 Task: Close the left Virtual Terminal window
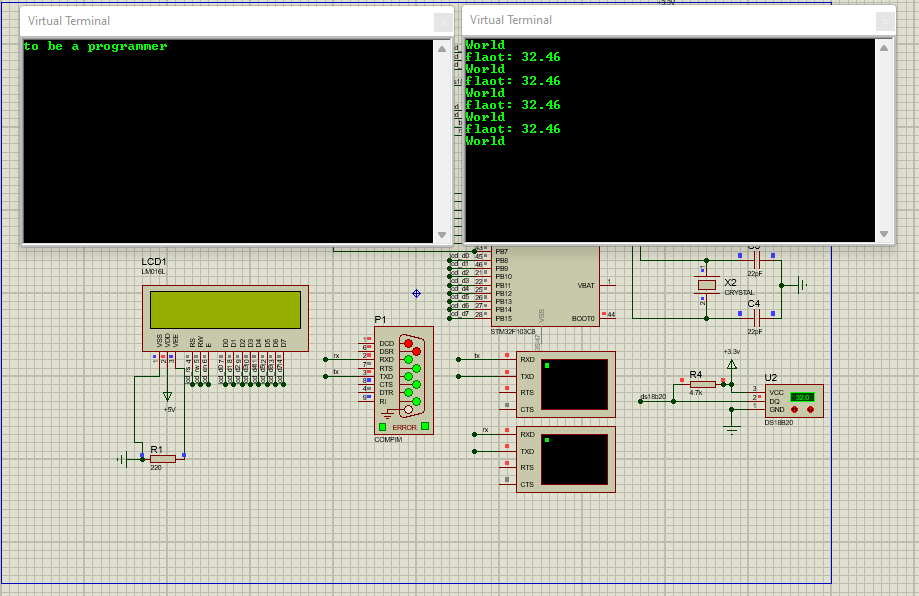point(443,21)
